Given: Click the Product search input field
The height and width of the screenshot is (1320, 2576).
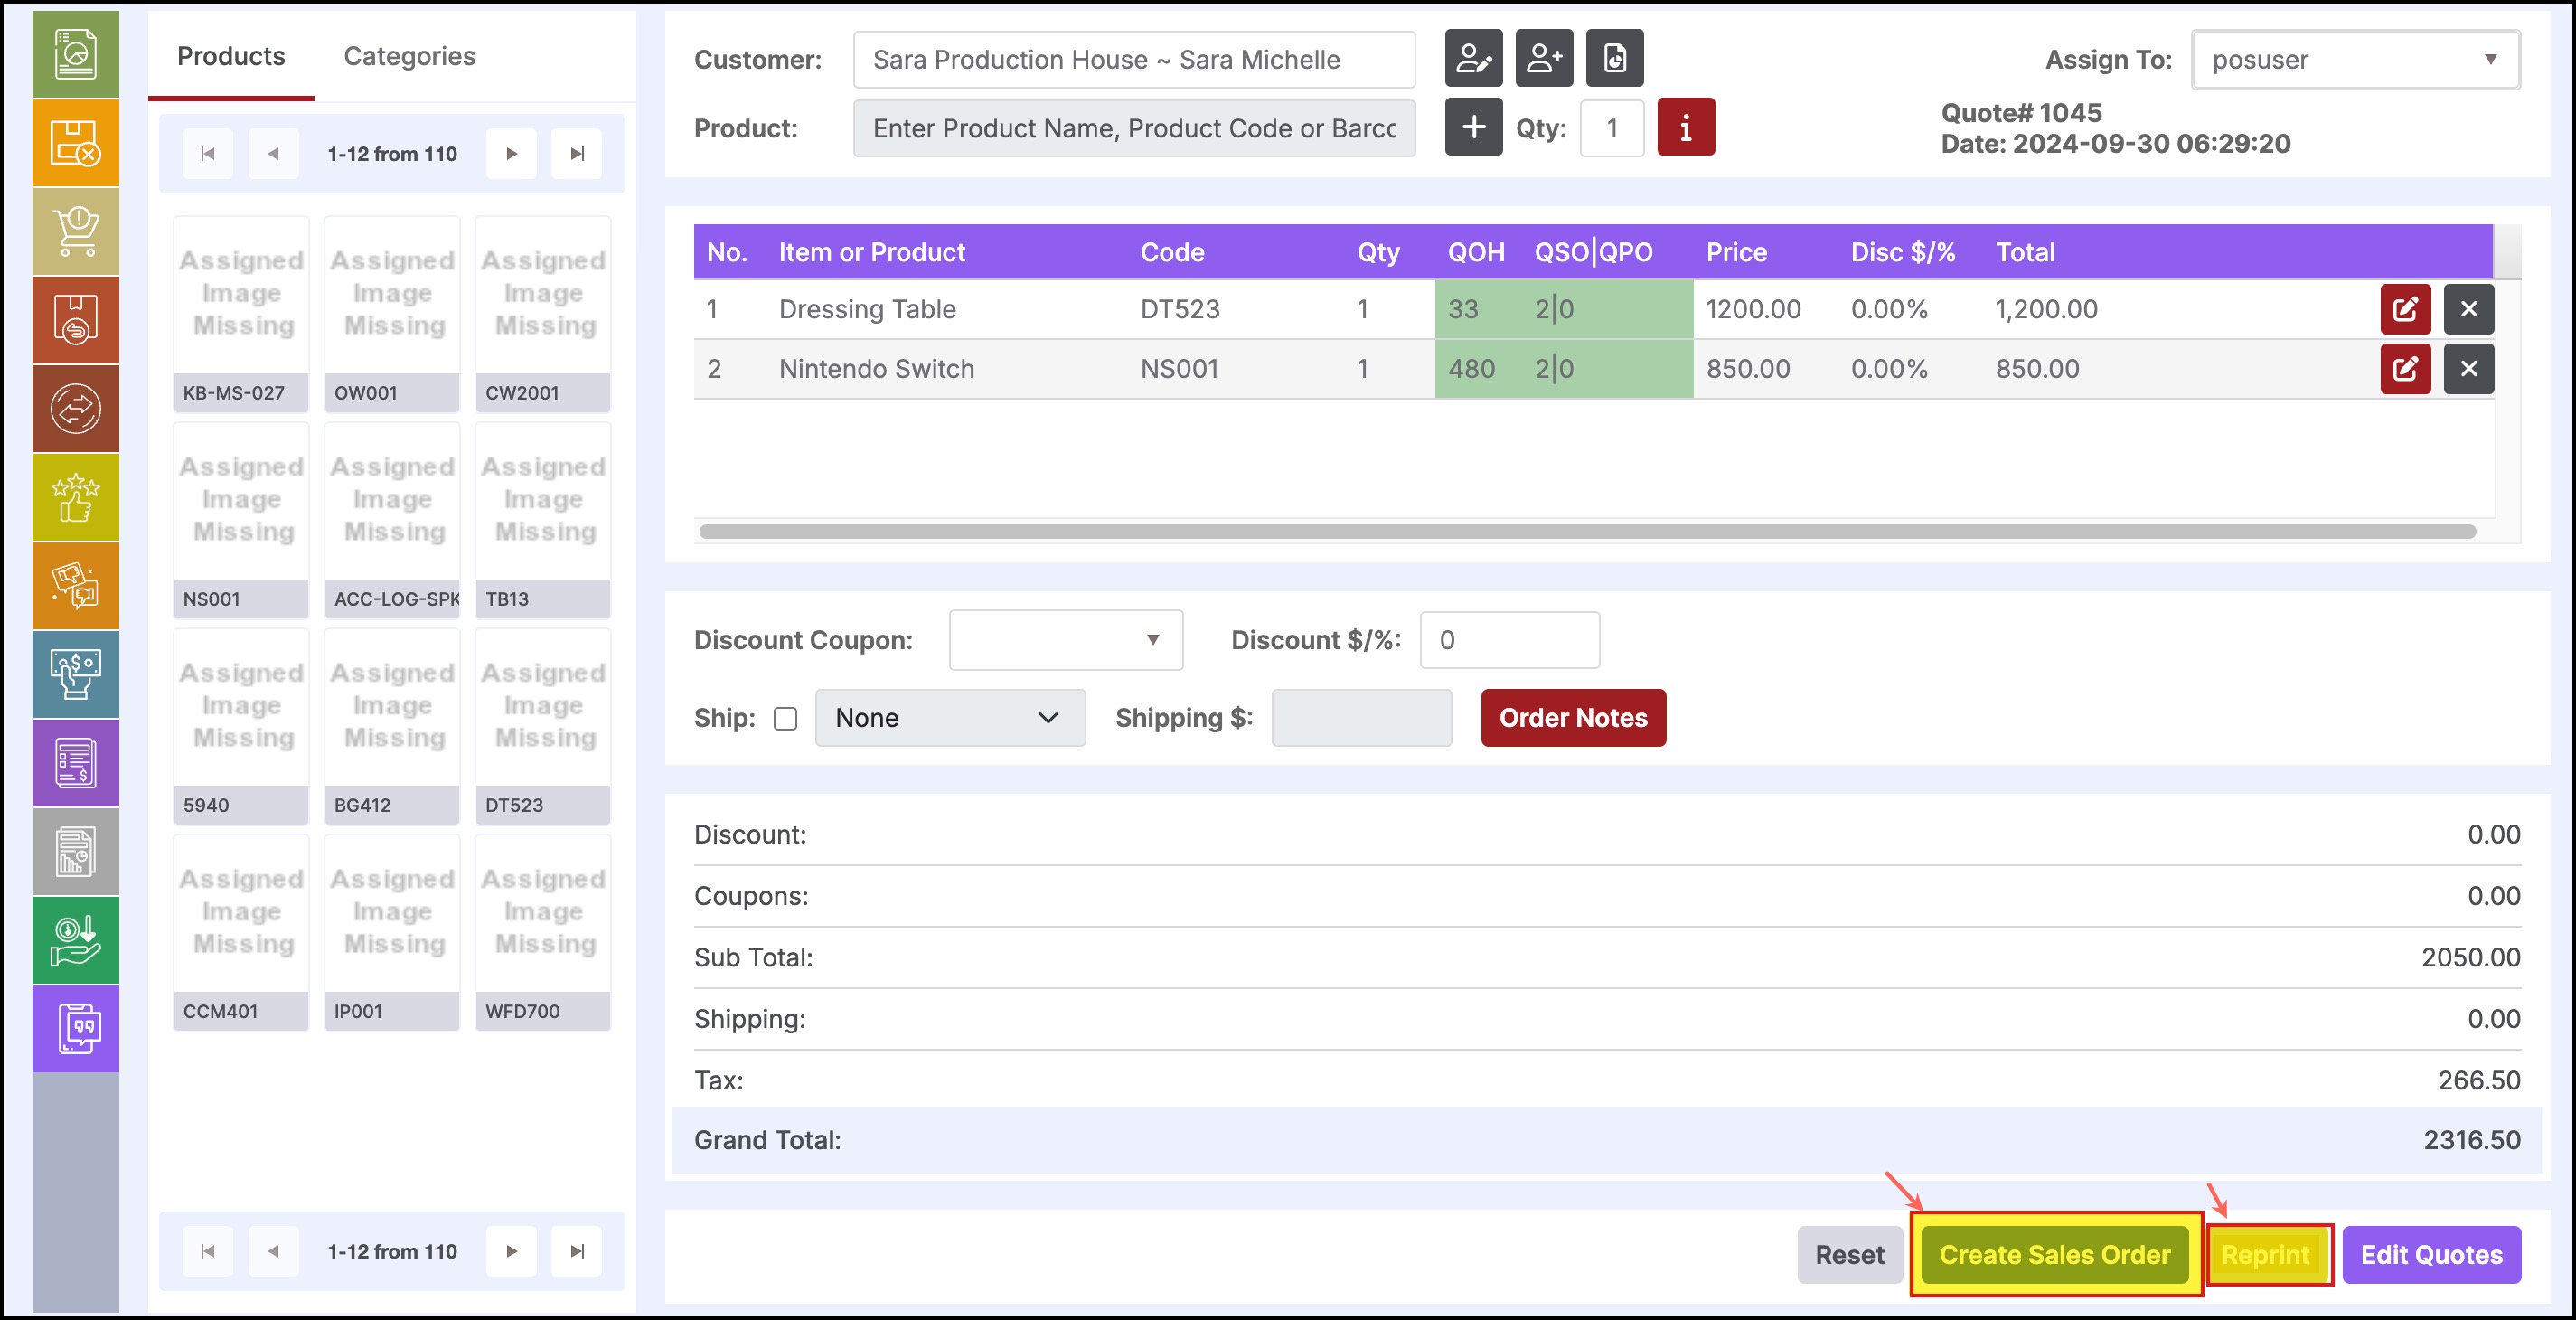Looking at the screenshot, I should point(1134,128).
